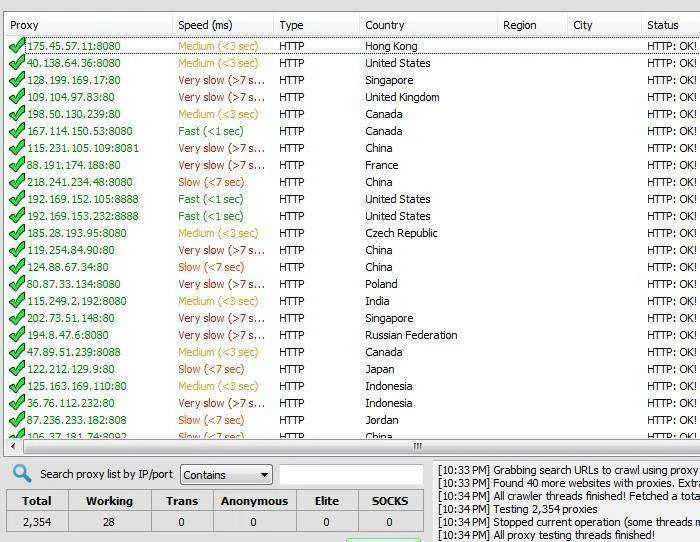Screen dimensions: 700x542
Task: Select proxy row 175.45.57.11:8080
Action: tap(353, 46)
